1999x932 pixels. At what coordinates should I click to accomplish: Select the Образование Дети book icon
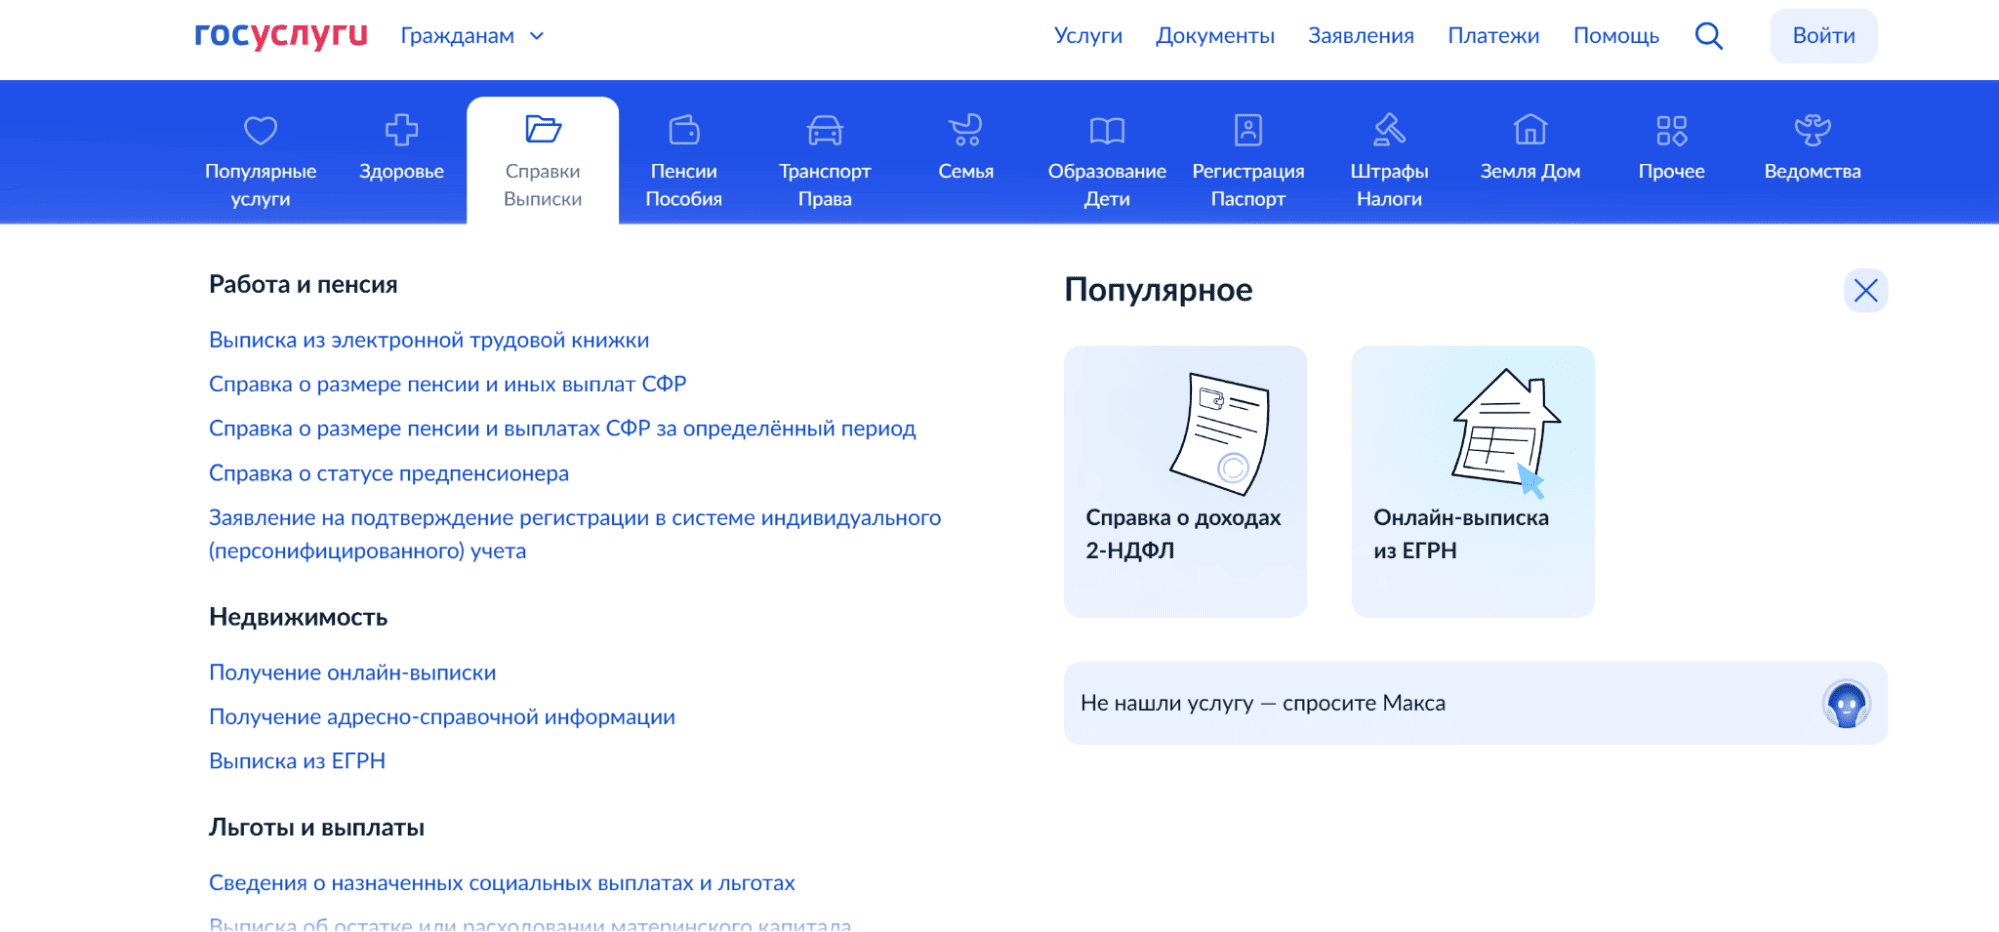pyautogui.click(x=1107, y=130)
